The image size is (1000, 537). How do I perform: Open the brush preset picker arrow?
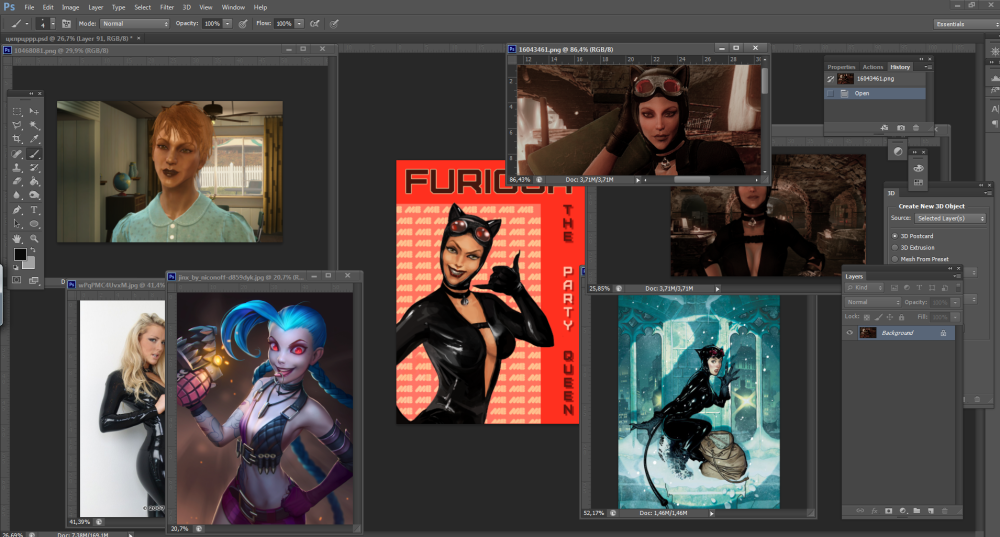click(x=52, y=24)
